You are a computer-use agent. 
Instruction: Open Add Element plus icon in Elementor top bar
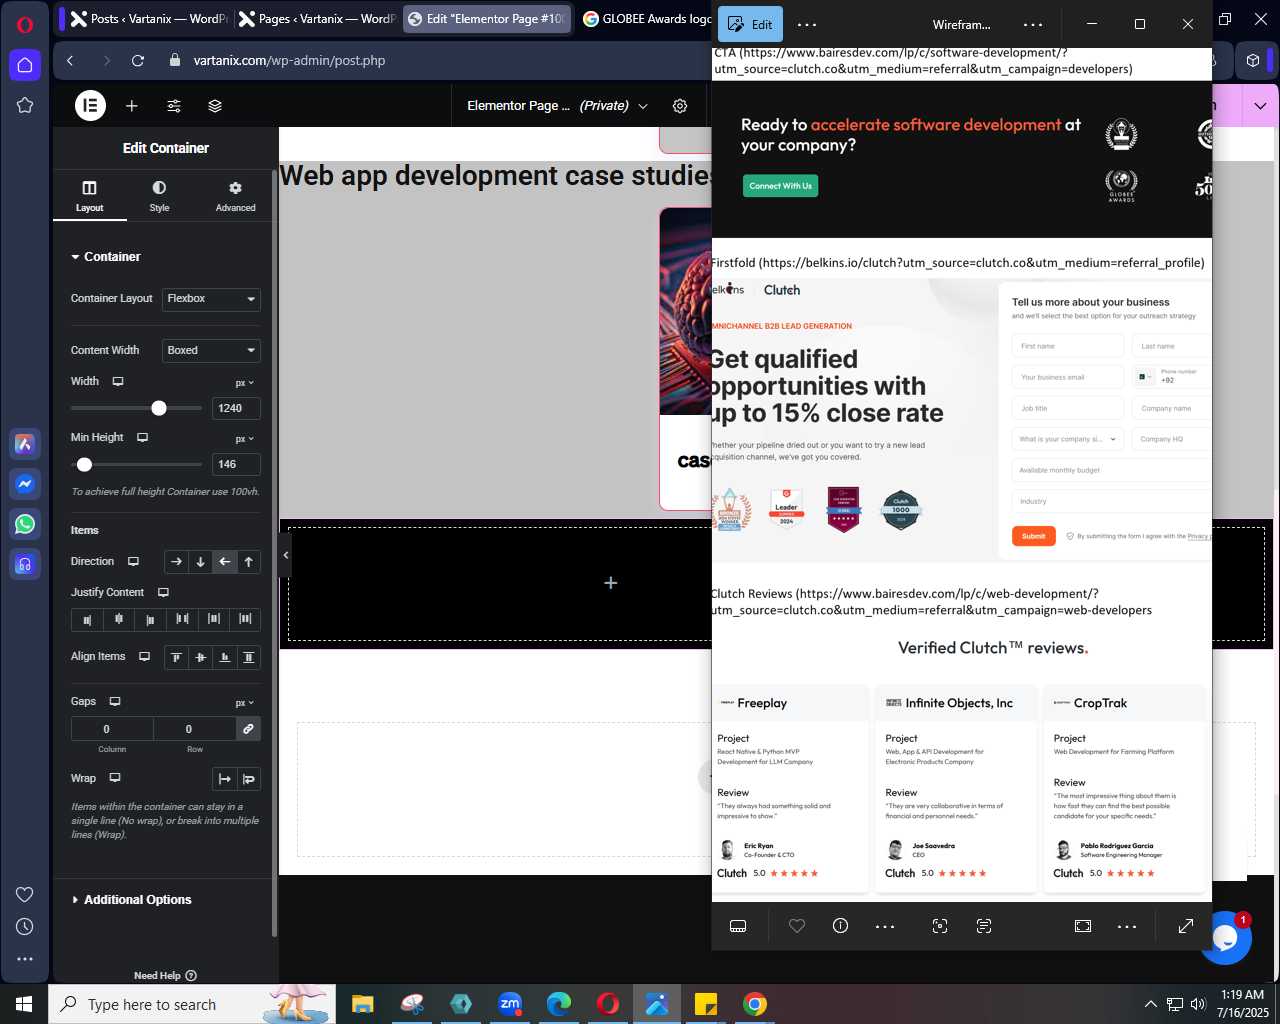[x=132, y=106]
